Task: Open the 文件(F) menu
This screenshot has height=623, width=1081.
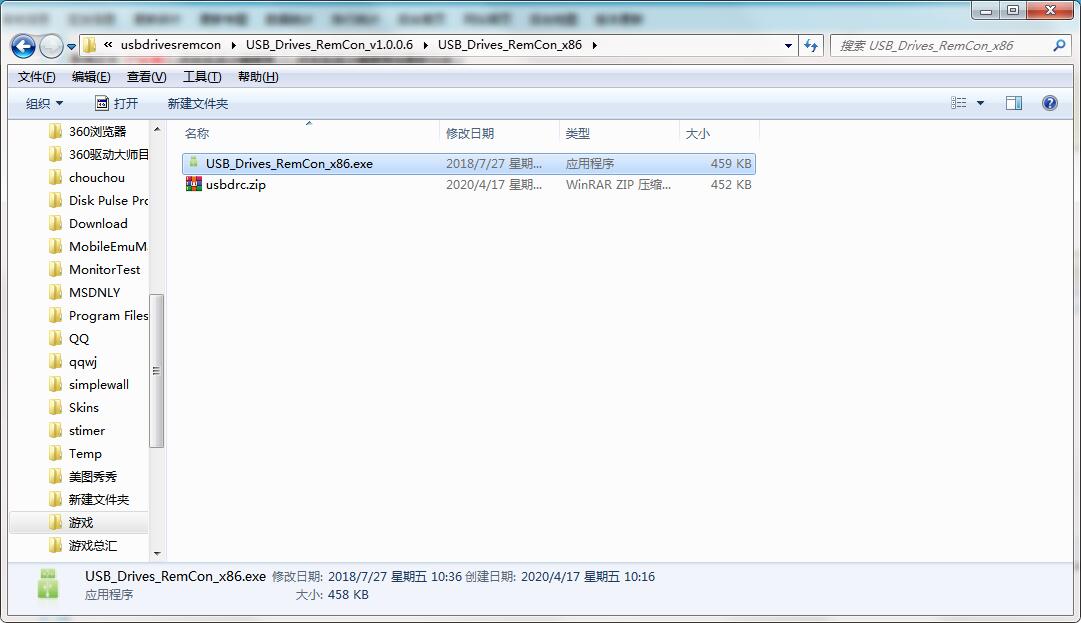Action: pos(37,76)
